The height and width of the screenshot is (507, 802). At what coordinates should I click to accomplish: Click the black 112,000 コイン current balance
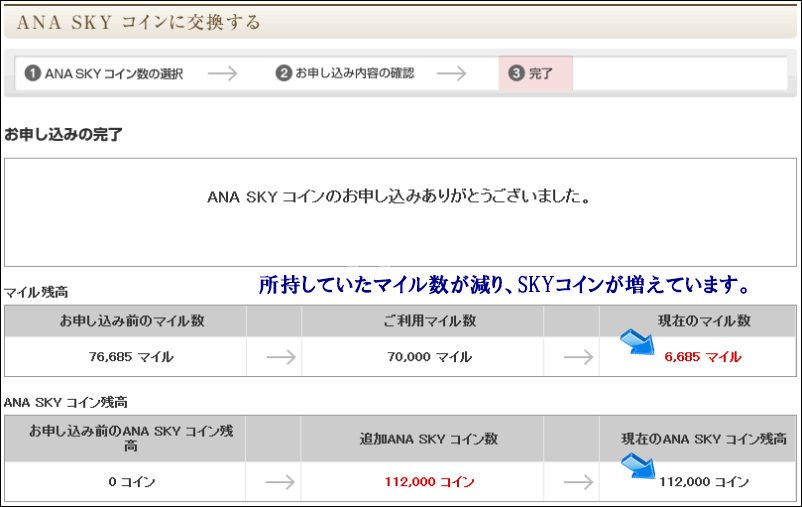point(704,482)
